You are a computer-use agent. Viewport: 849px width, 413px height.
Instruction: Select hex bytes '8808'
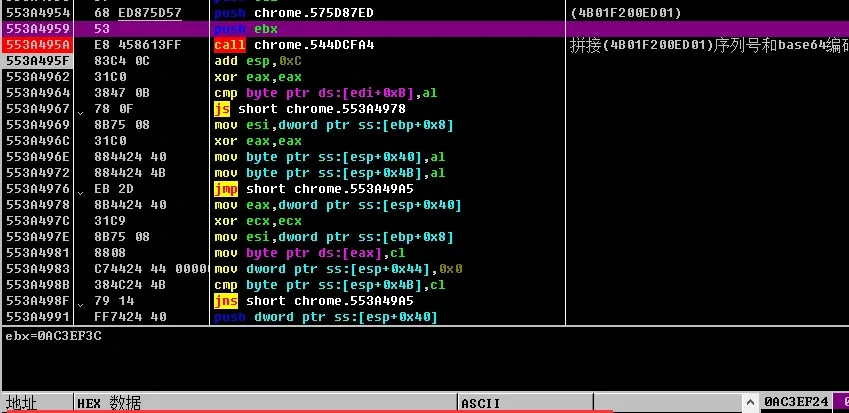pos(110,253)
